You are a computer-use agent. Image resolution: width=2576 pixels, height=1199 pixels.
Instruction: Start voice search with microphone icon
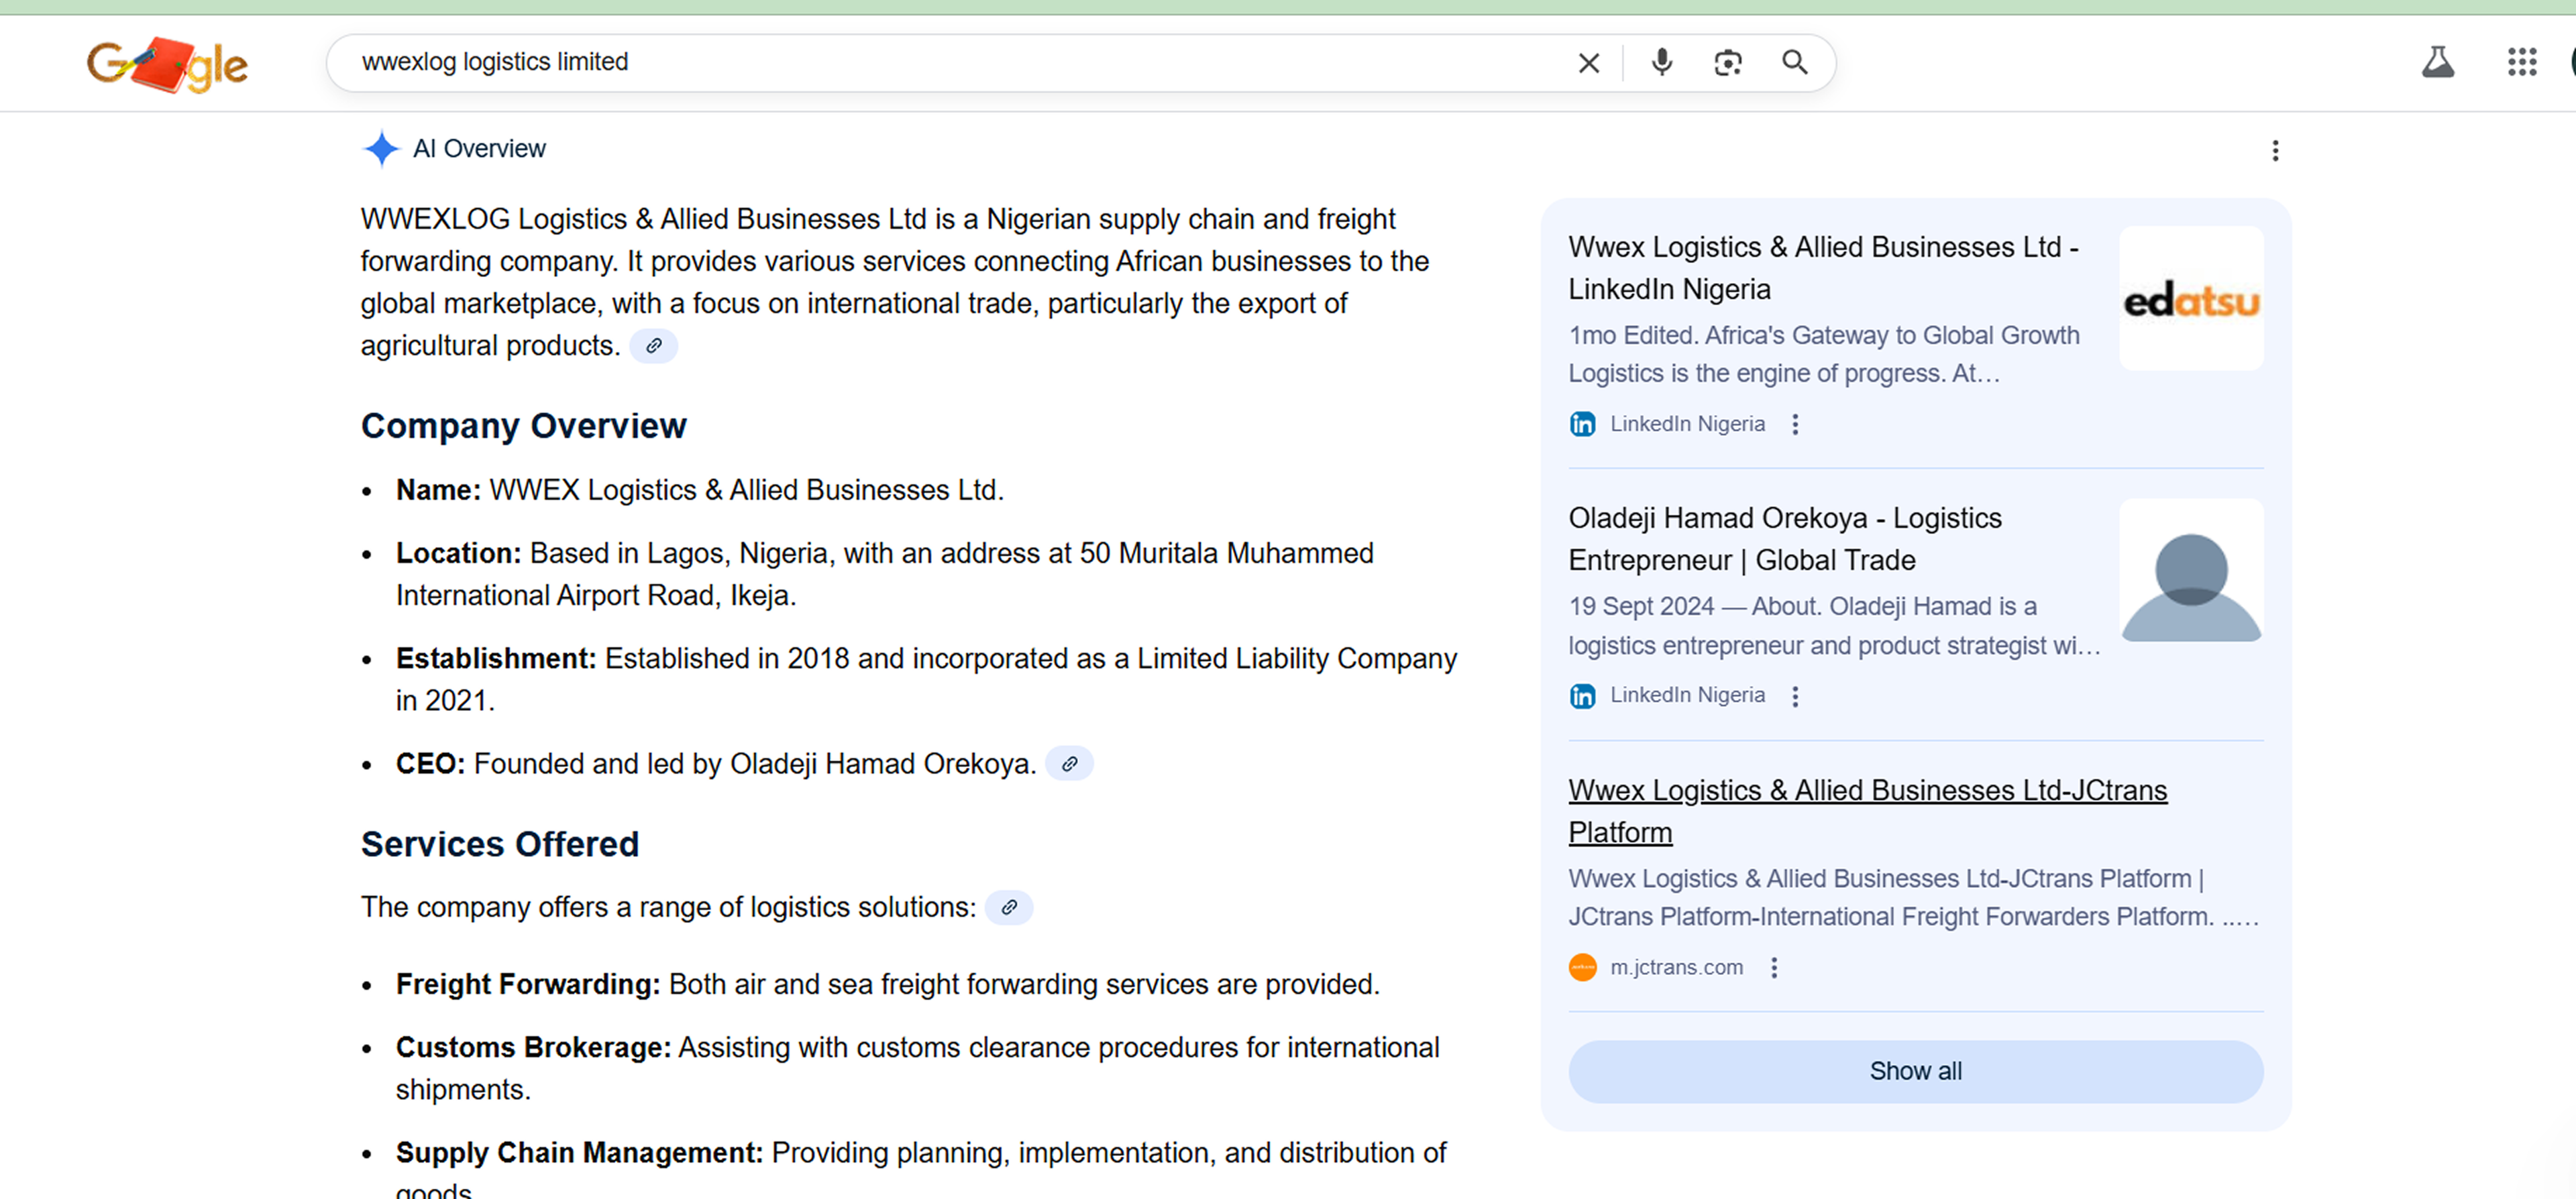(1661, 63)
